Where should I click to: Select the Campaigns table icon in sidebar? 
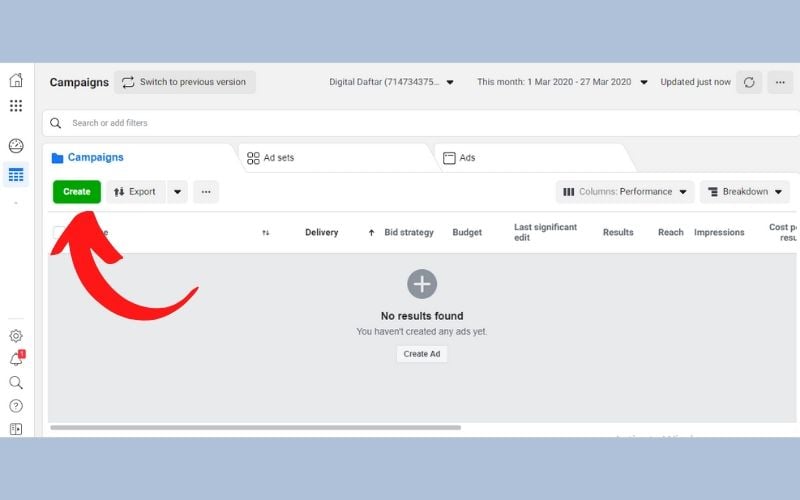[16, 174]
